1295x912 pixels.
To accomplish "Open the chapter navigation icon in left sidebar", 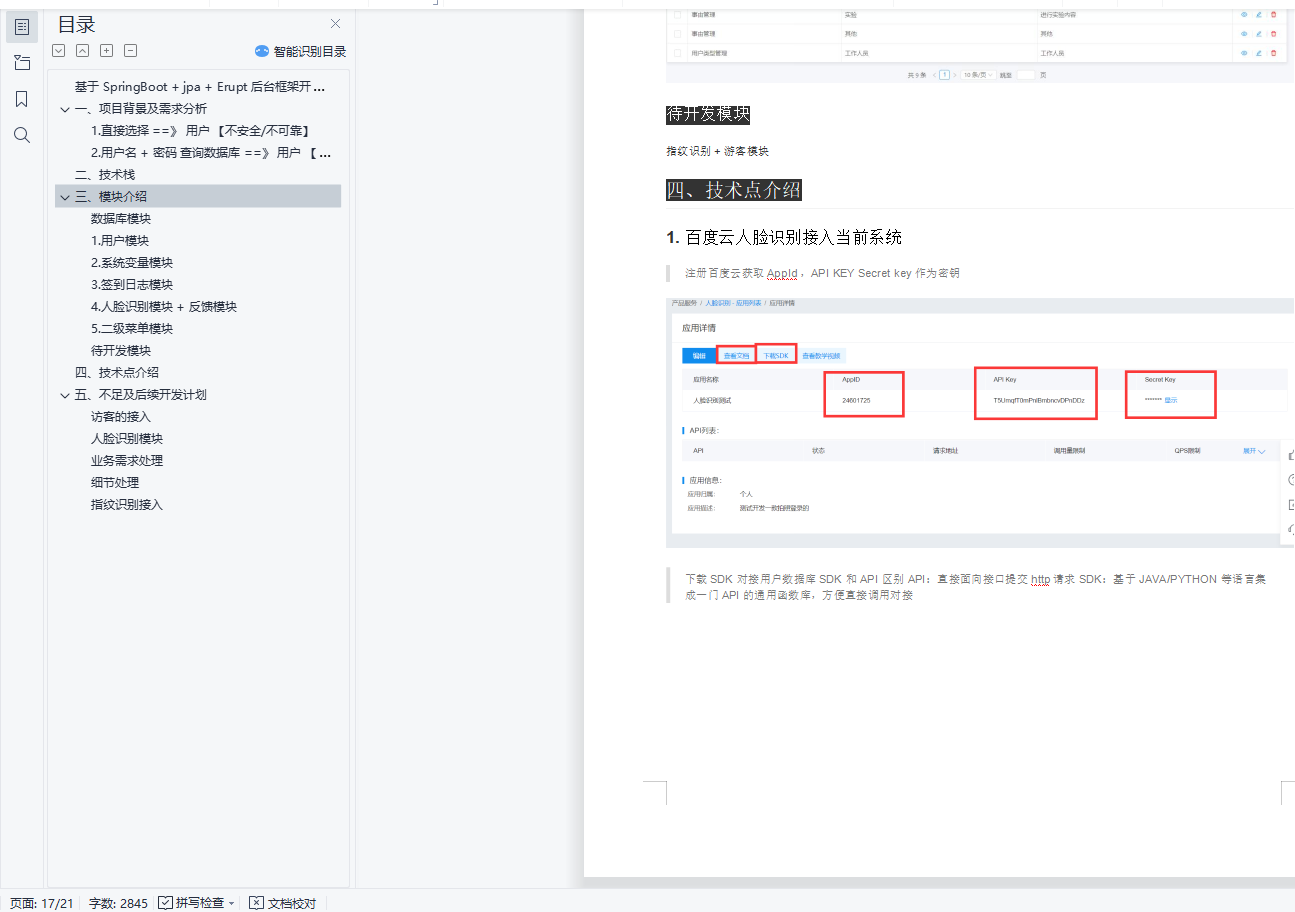I will click(22, 63).
